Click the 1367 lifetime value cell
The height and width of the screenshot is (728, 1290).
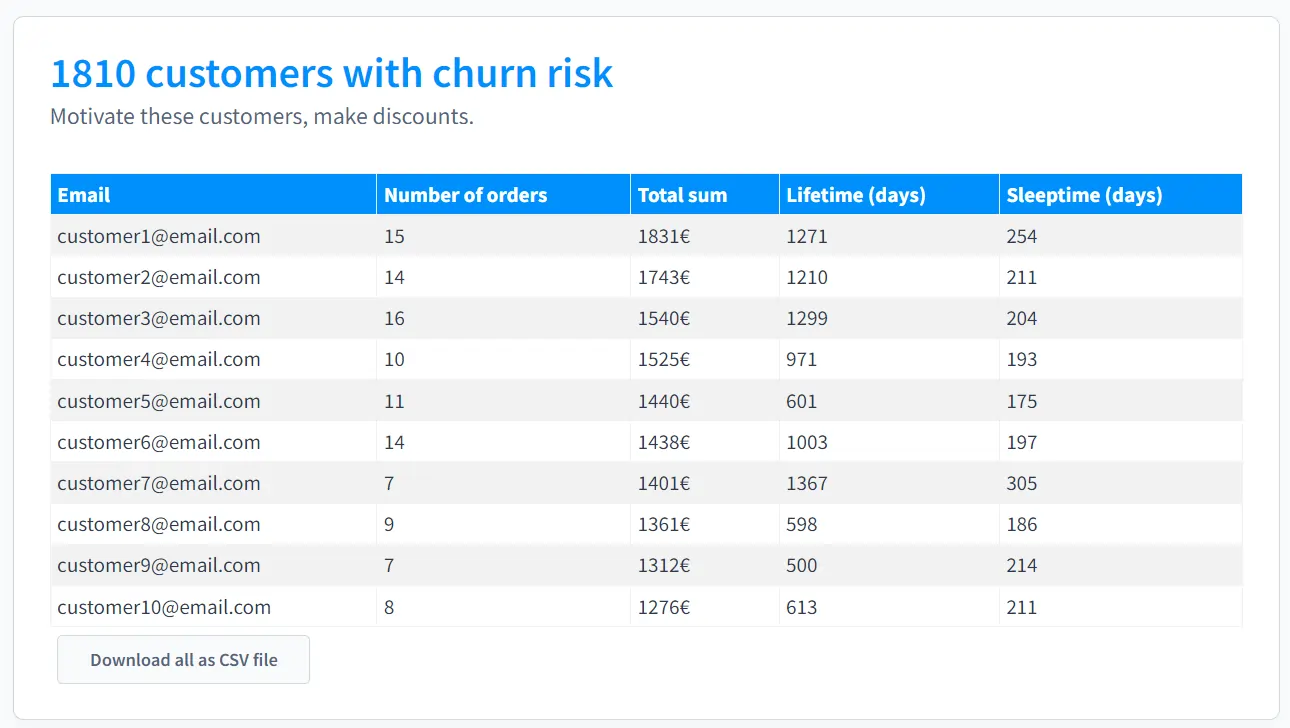coord(889,483)
